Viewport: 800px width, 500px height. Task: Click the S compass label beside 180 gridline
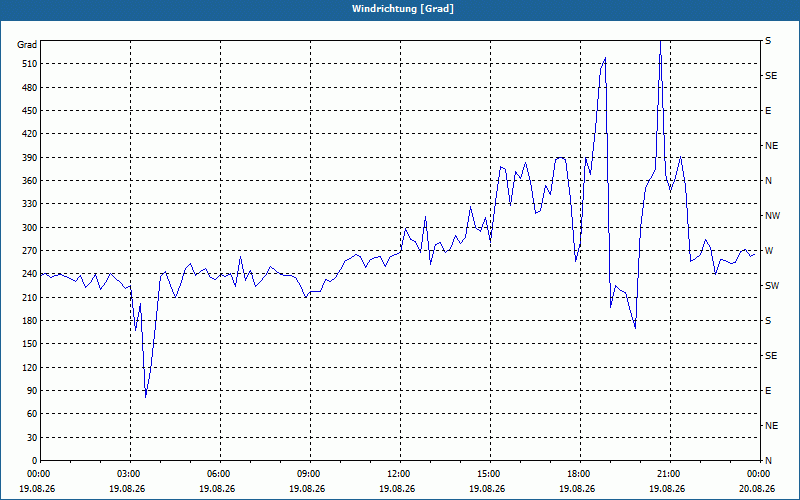click(x=768, y=321)
